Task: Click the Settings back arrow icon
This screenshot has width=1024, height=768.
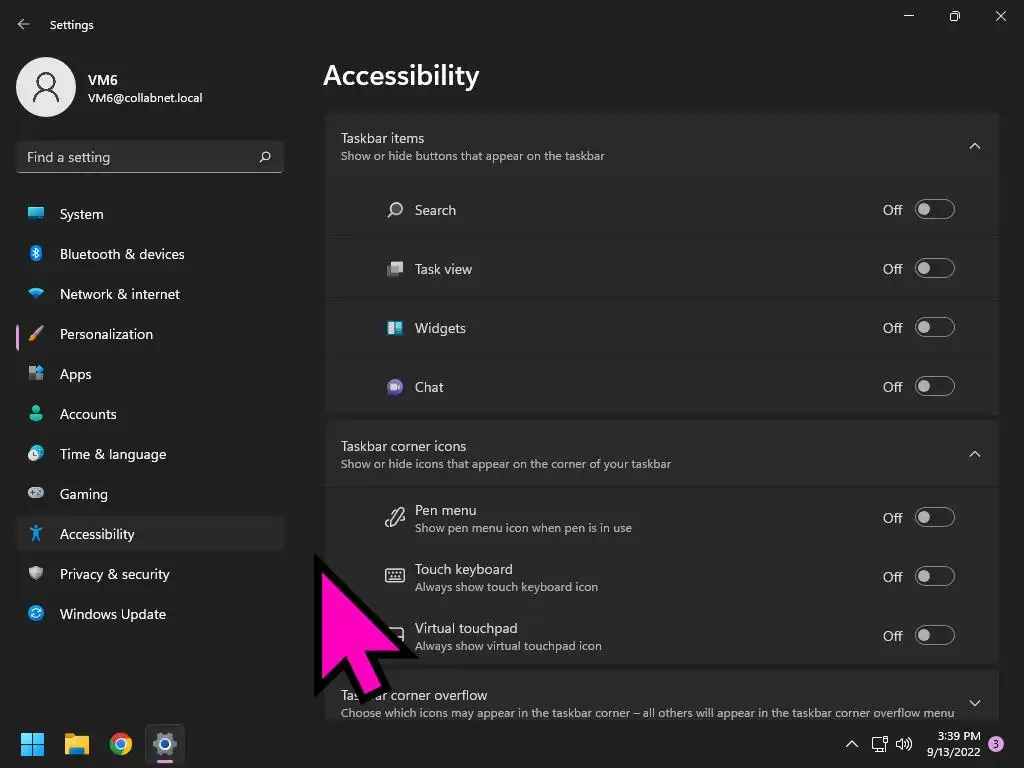Action: pos(24,24)
